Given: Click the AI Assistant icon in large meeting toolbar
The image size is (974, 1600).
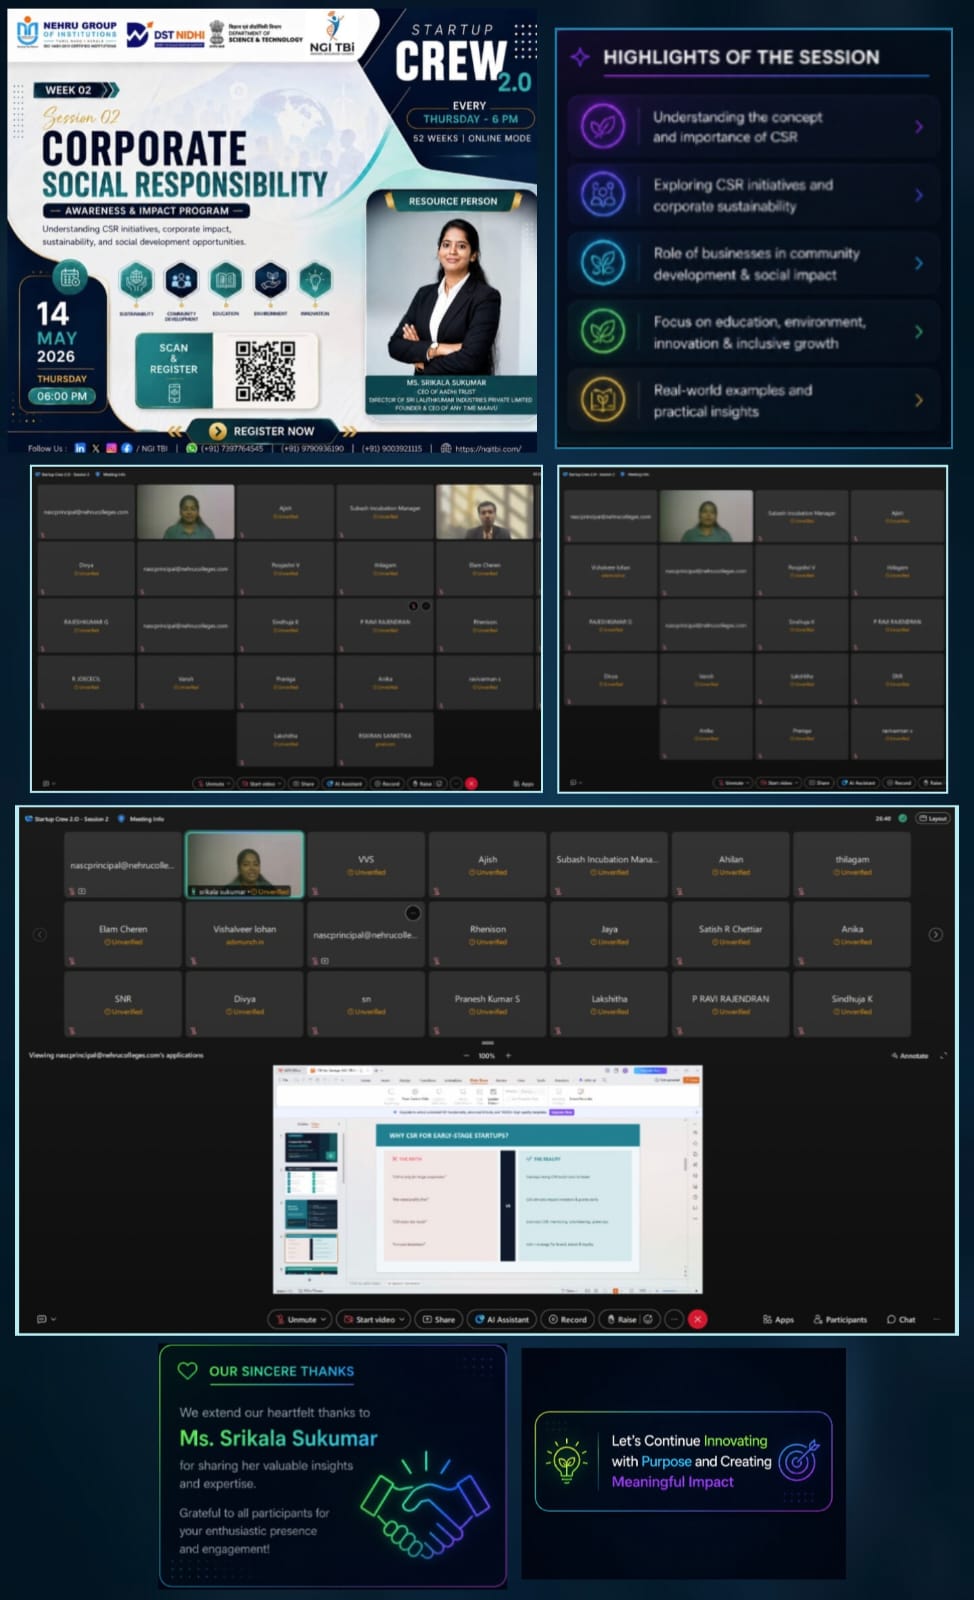Looking at the screenshot, I should (479, 1319).
